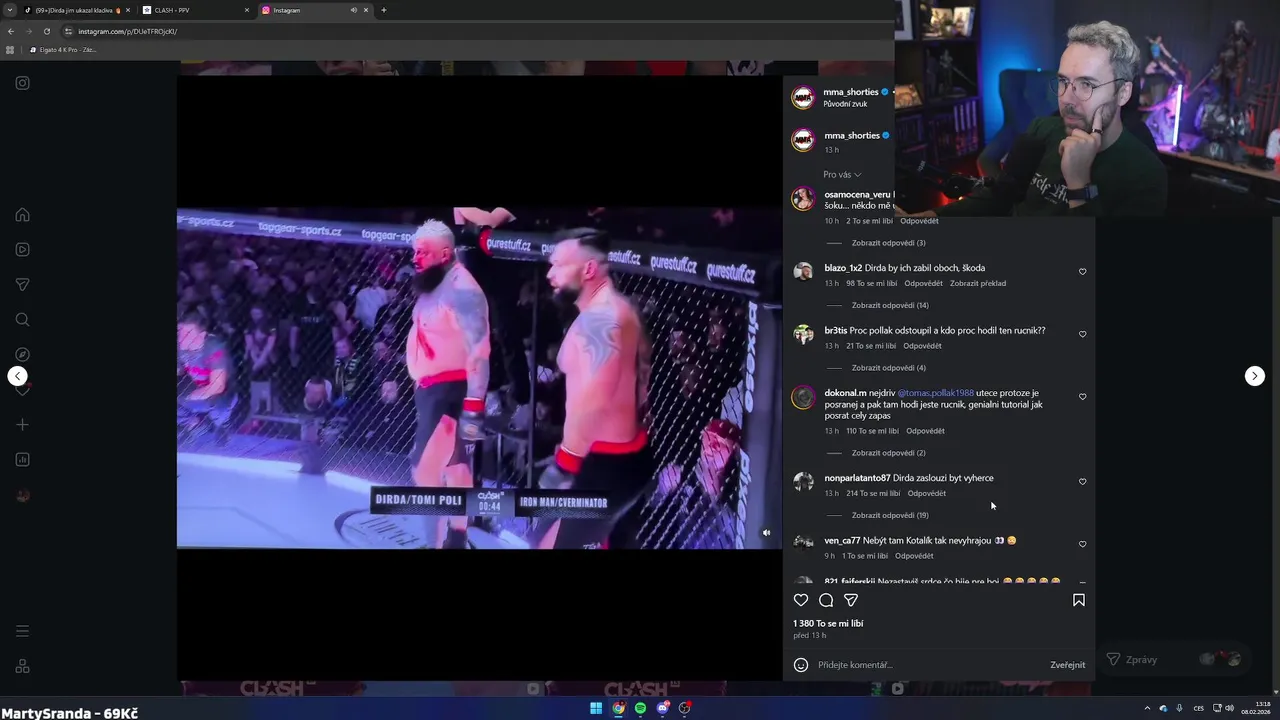
Task: Open Spotify from the taskbar
Action: [x=640, y=708]
